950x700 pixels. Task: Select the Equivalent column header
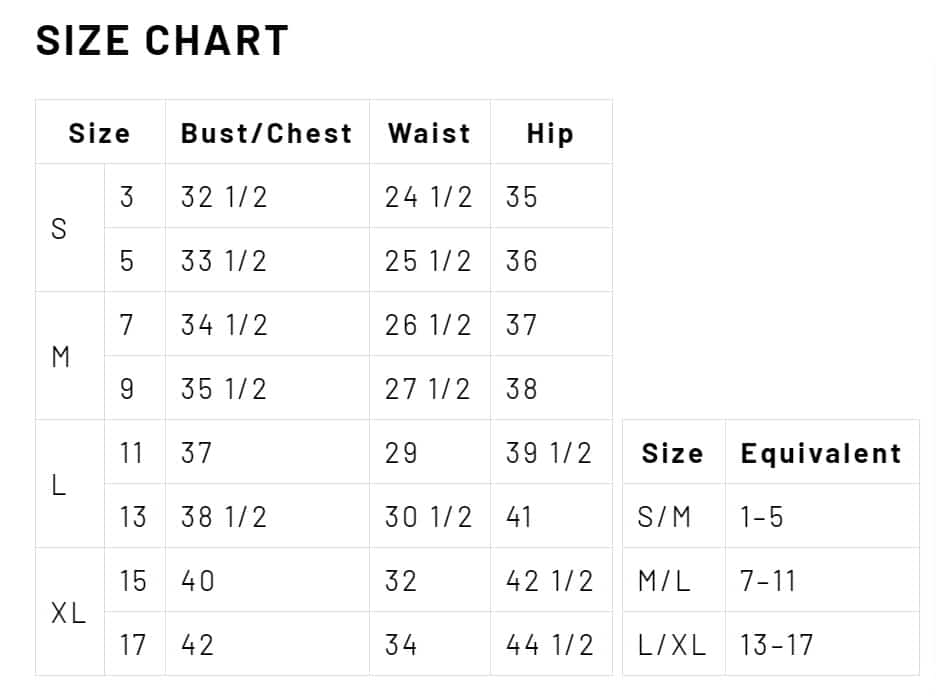click(821, 453)
